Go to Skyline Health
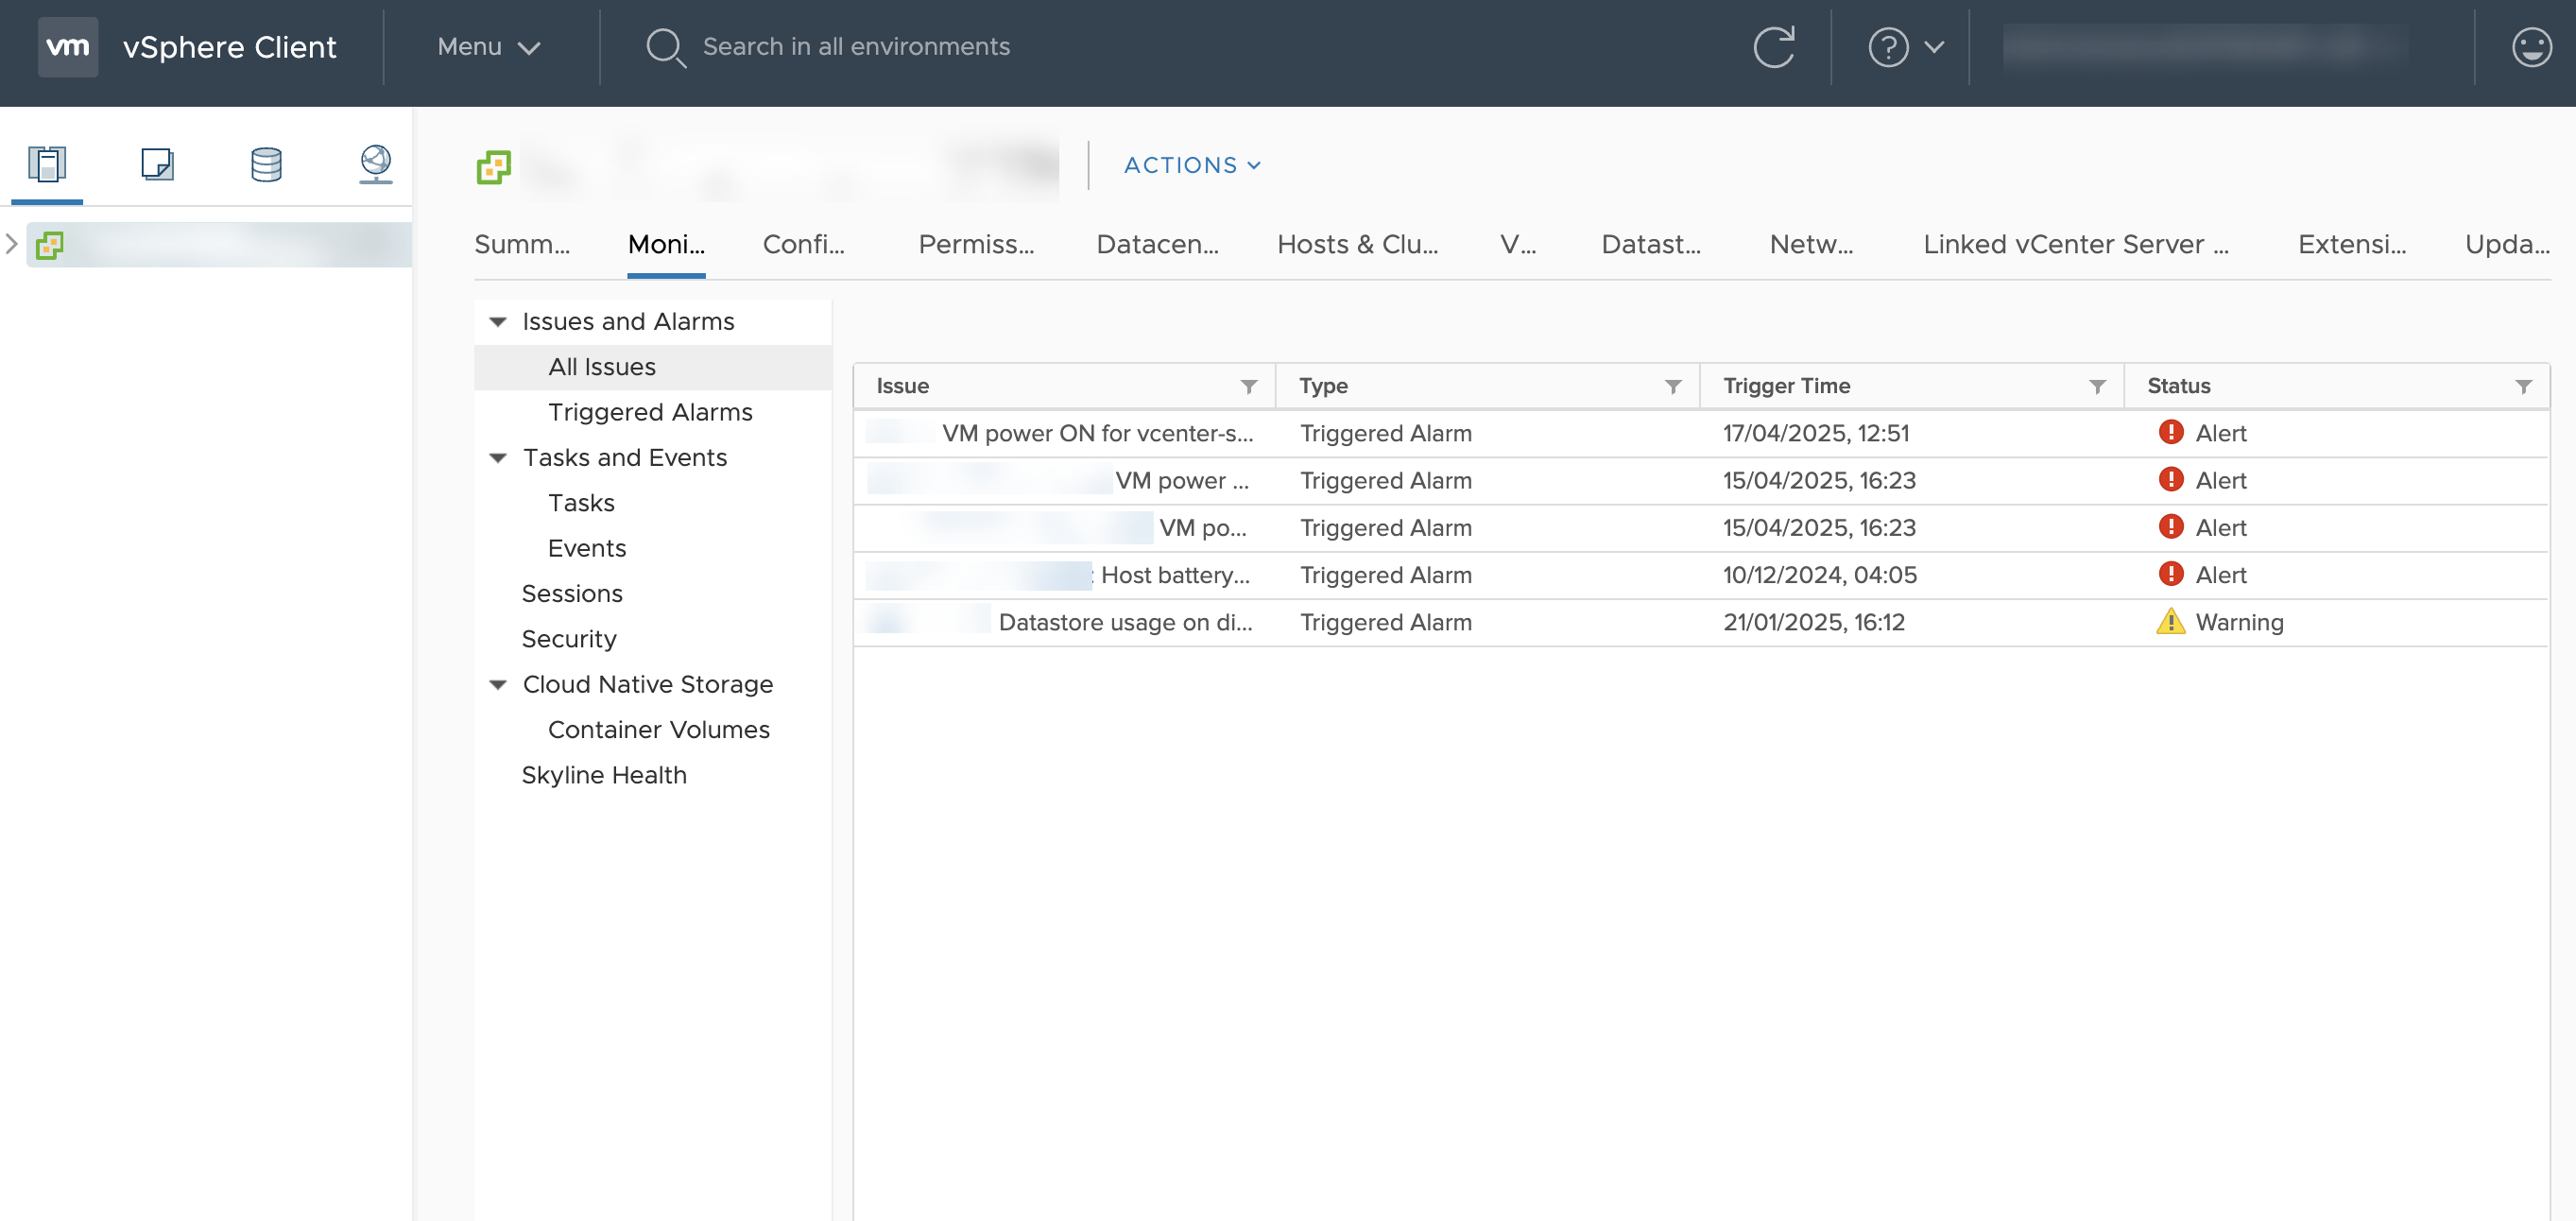This screenshot has width=2576, height=1221. pyautogui.click(x=603, y=774)
